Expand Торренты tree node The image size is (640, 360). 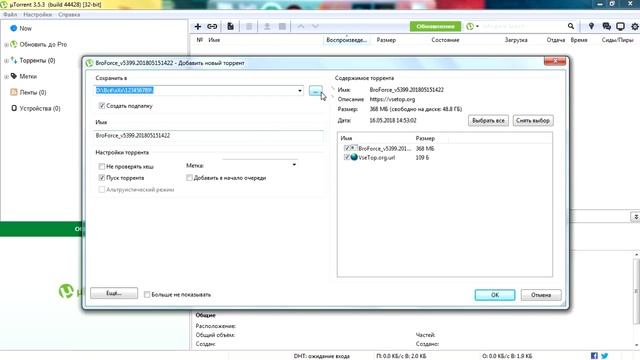[x=6, y=60]
